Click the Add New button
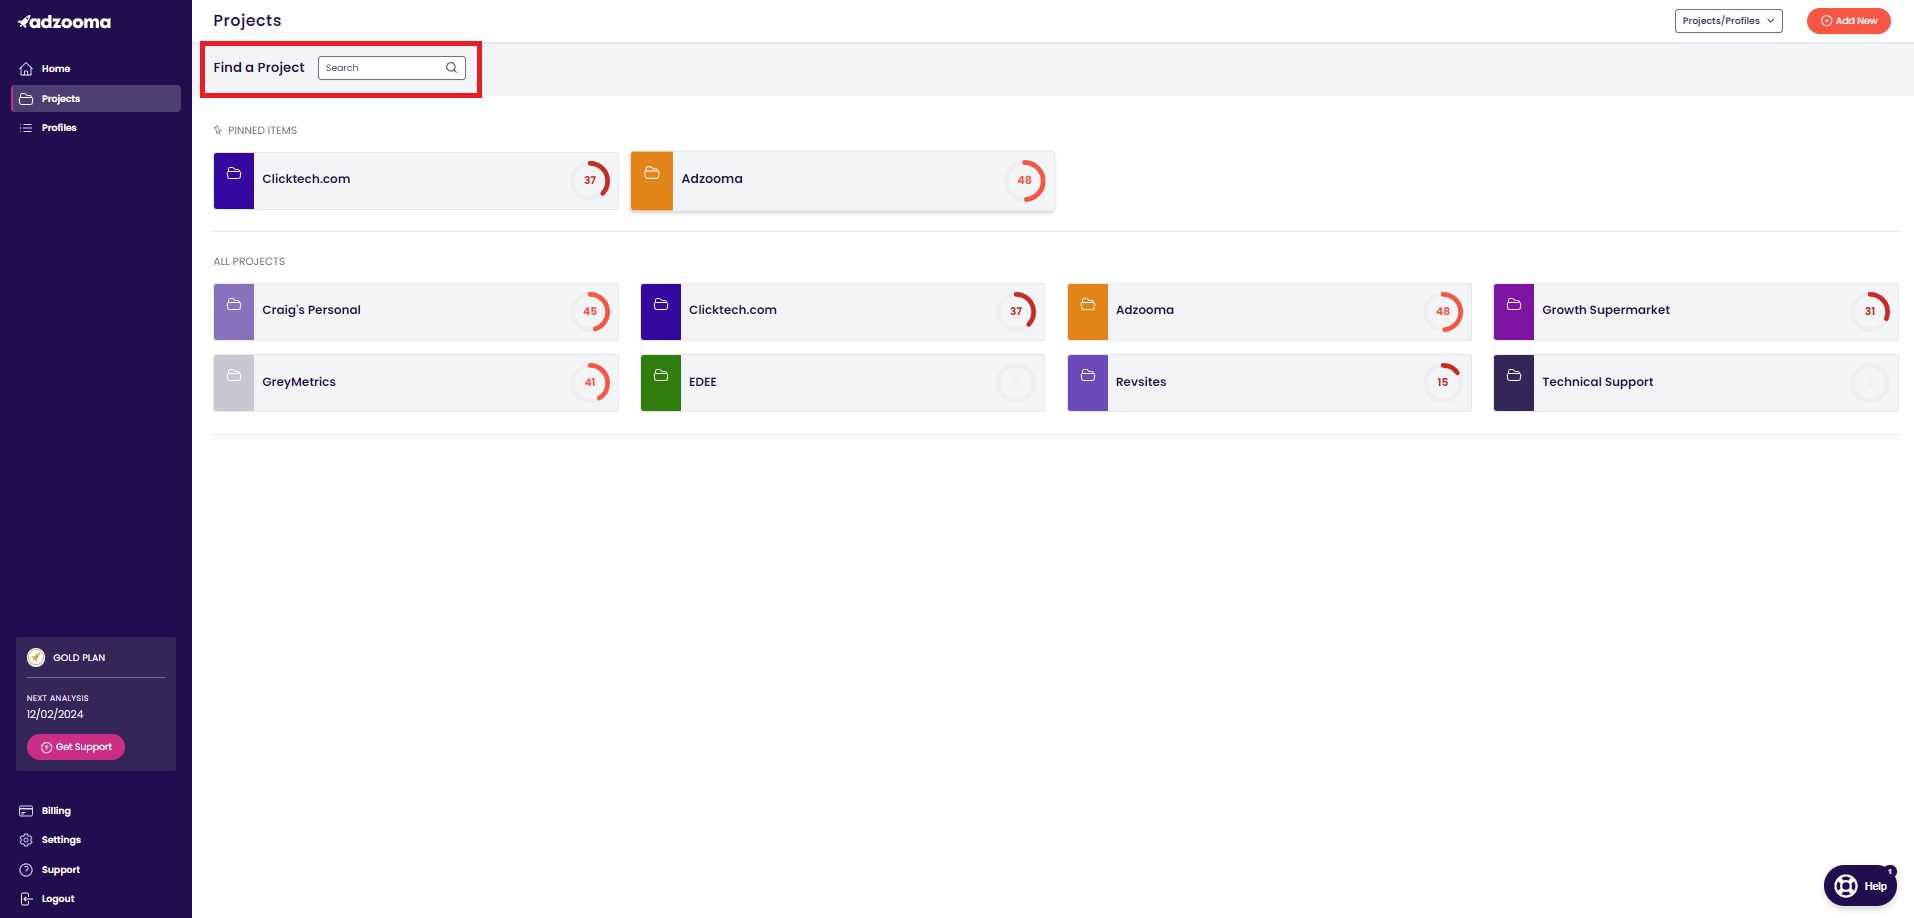This screenshot has height=918, width=1914. (1848, 21)
